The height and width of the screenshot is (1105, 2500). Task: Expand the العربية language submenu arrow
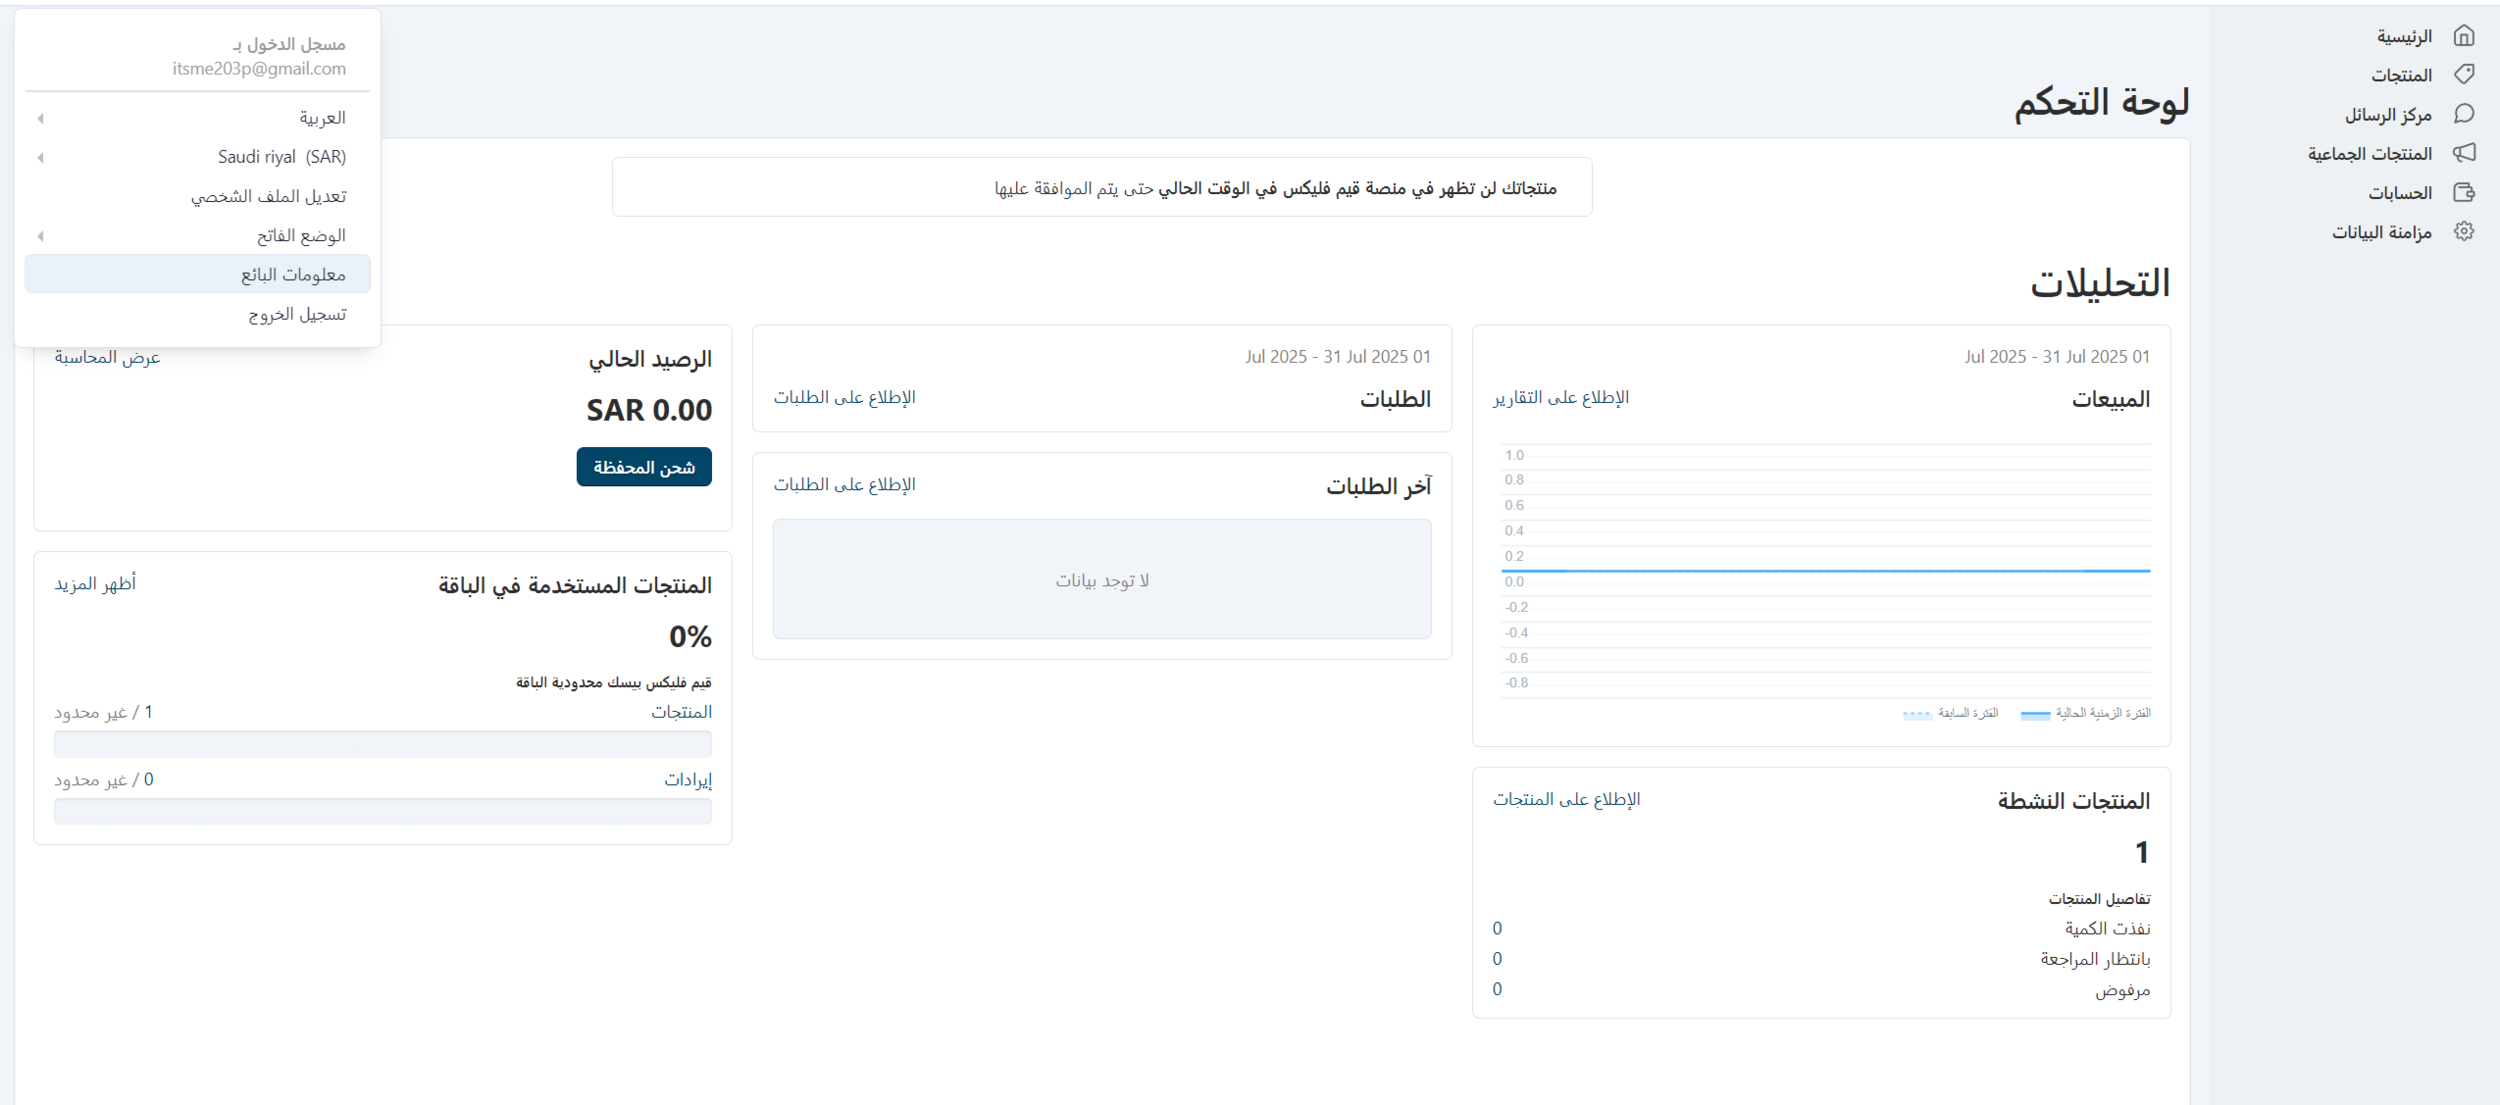(x=41, y=118)
